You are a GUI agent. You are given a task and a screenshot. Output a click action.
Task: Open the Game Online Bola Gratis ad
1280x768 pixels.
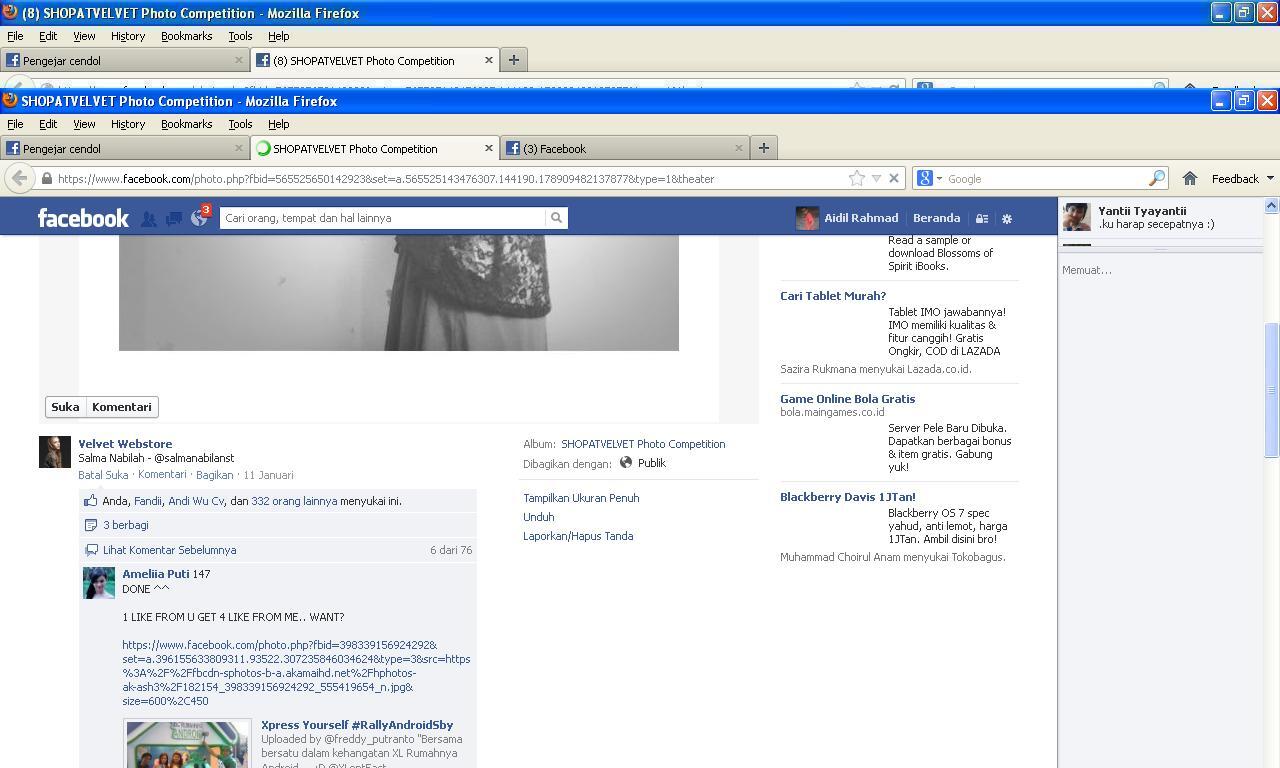(847, 399)
